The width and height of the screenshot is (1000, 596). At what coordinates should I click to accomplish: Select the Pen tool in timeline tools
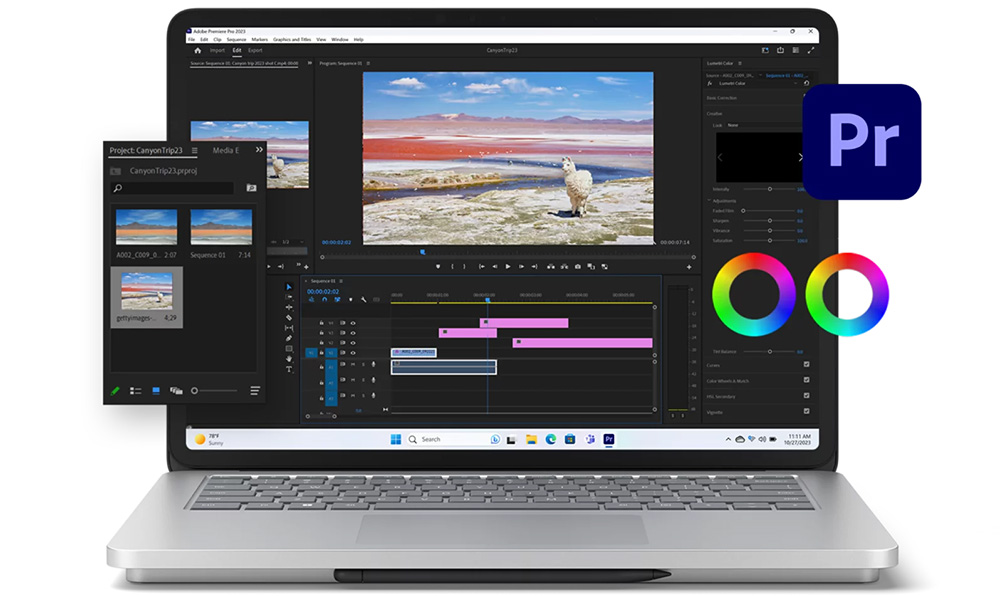pyautogui.click(x=288, y=338)
